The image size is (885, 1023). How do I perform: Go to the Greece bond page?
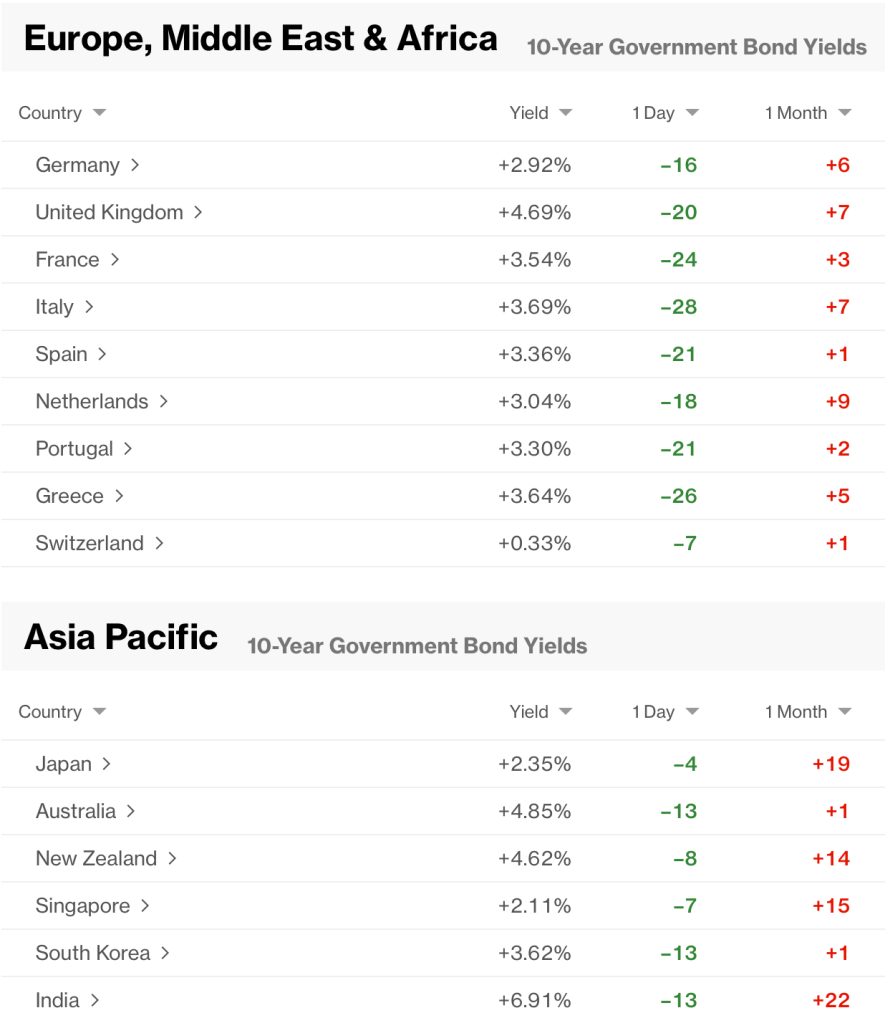coord(69,496)
